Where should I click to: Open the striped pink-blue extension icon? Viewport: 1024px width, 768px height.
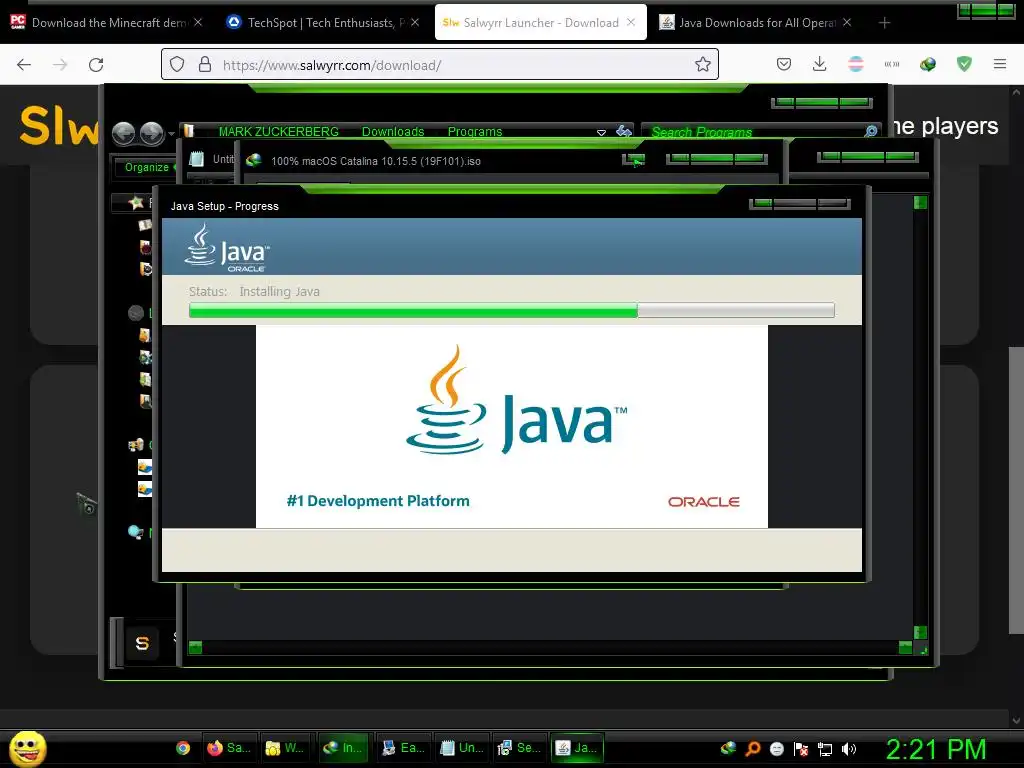pyautogui.click(x=856, y=64)
